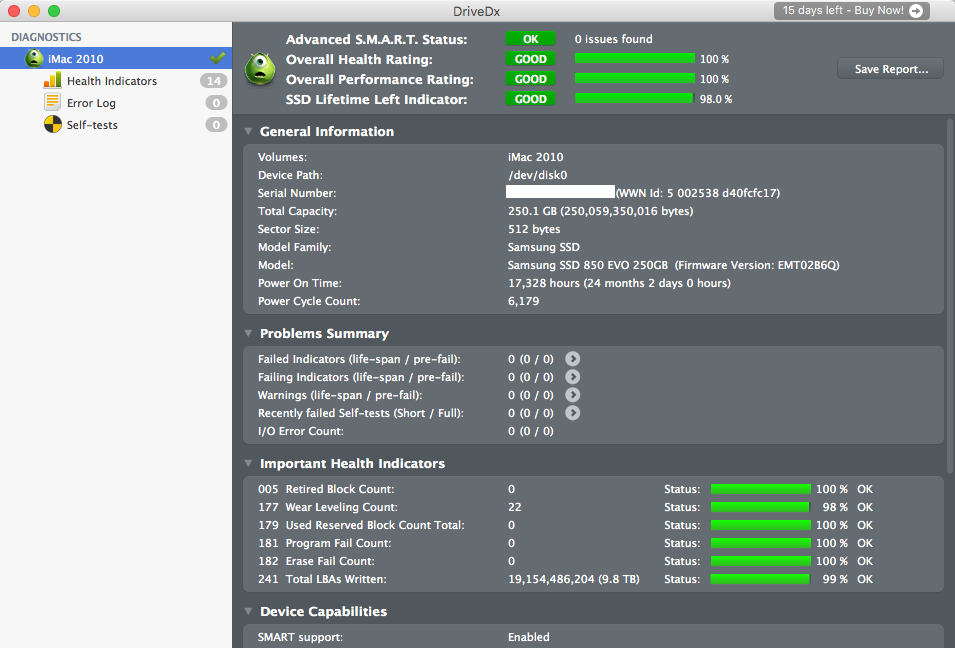Click '005 Retired Block Count' label
Viewport: 955px width, 648px height.
point(326,489)
